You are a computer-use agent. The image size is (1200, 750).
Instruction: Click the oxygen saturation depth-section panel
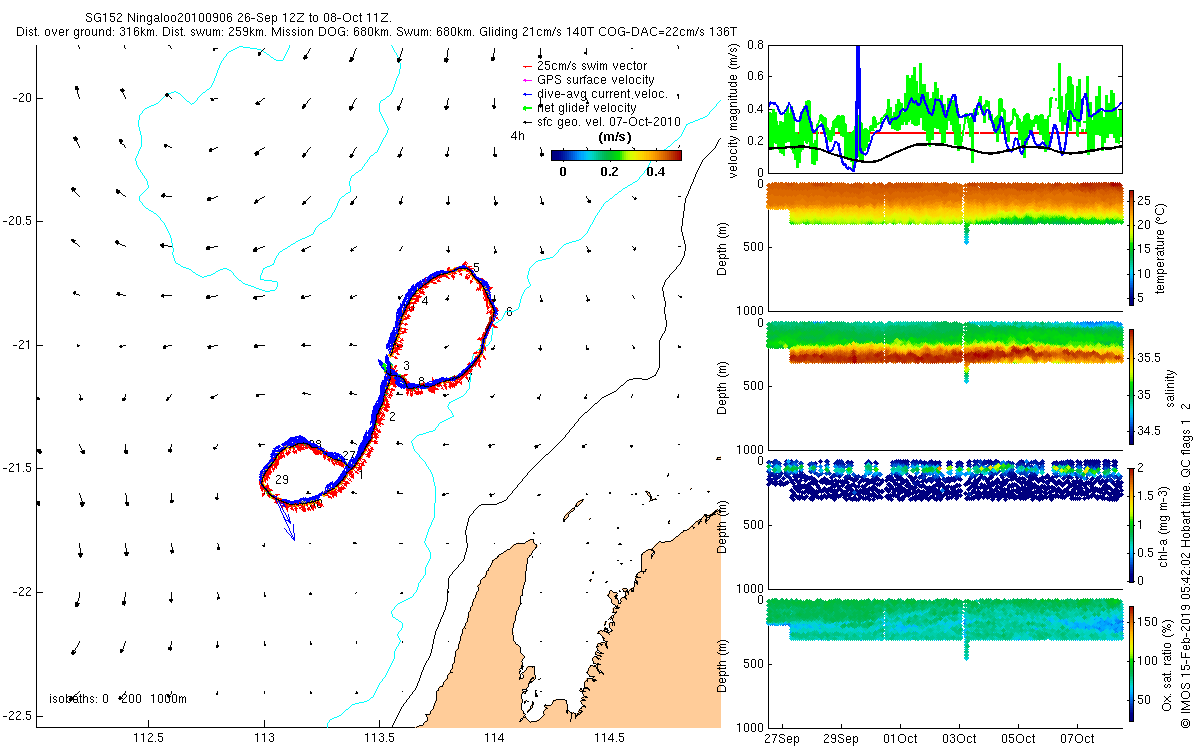[x=944, y=664]
